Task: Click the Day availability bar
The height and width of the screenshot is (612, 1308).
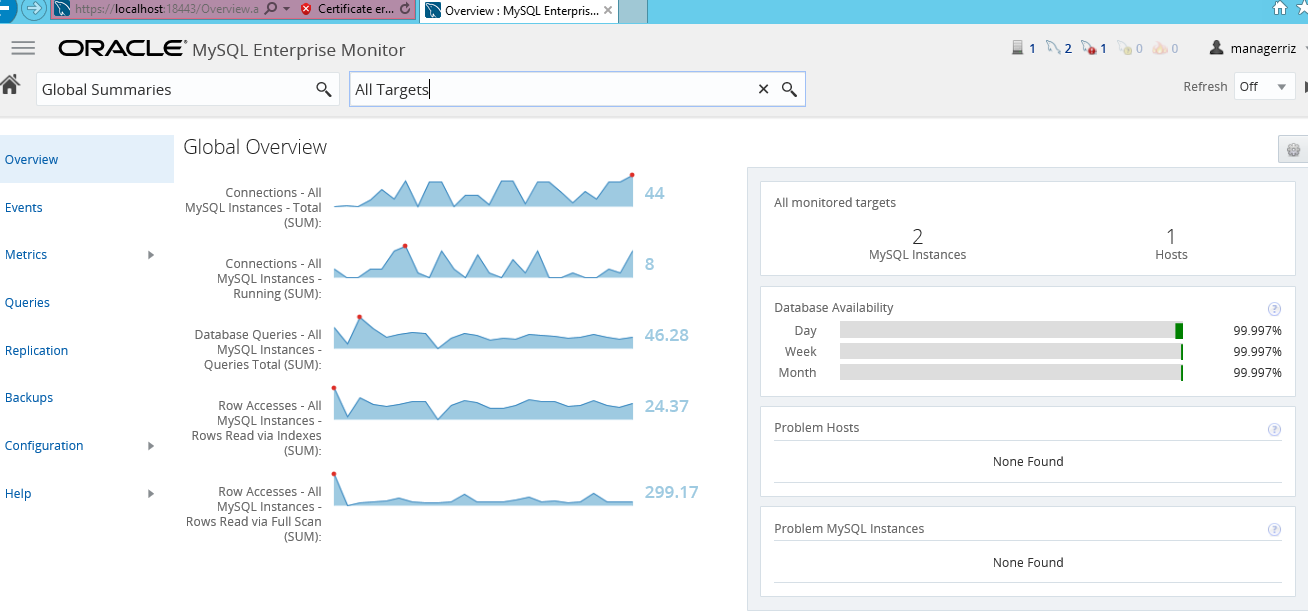Action: [x=1012, y=331]
